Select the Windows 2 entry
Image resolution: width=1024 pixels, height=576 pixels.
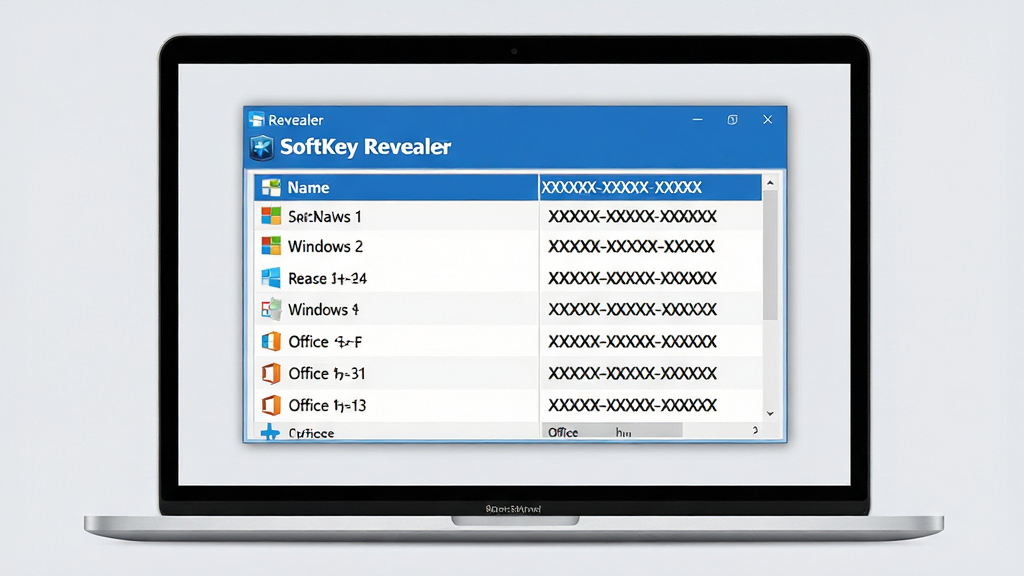tap(396, 246)
